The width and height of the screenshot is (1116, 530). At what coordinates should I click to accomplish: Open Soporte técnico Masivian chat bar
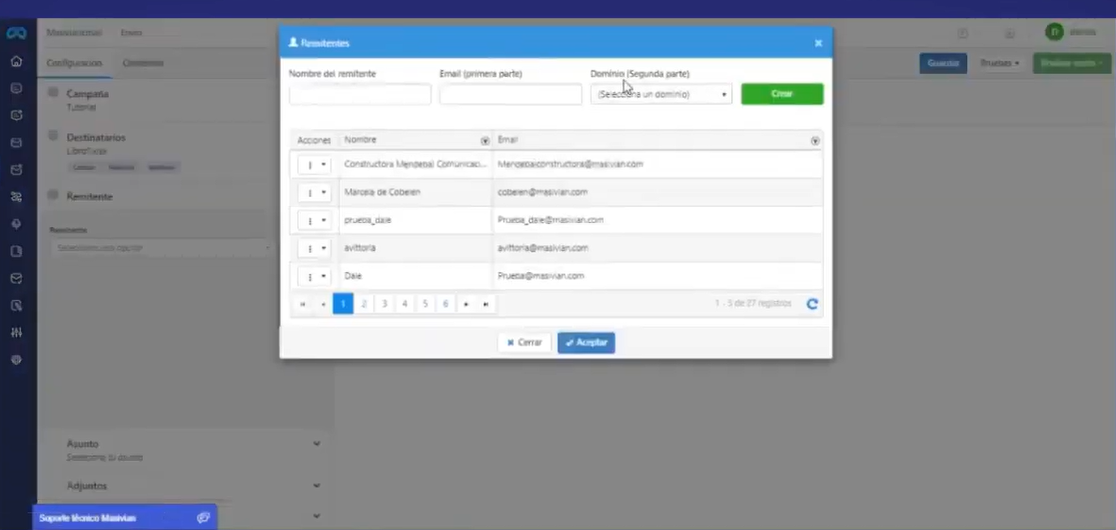(125, 518)
